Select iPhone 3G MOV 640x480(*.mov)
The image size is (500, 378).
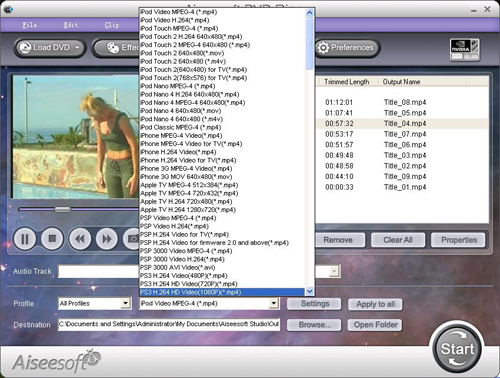click(x=222, y=177)
